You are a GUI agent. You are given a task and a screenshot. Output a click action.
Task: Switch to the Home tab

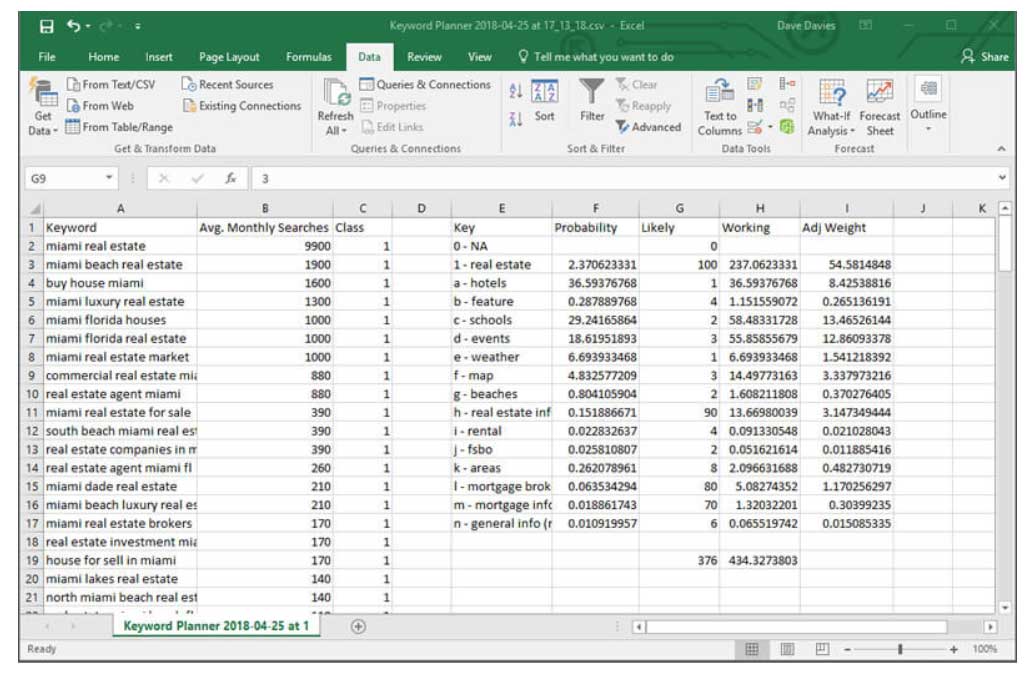(103, 57)
